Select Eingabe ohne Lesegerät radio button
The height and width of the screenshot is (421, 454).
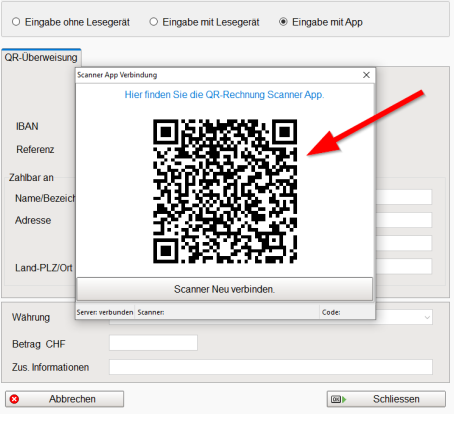pos(16,22)
